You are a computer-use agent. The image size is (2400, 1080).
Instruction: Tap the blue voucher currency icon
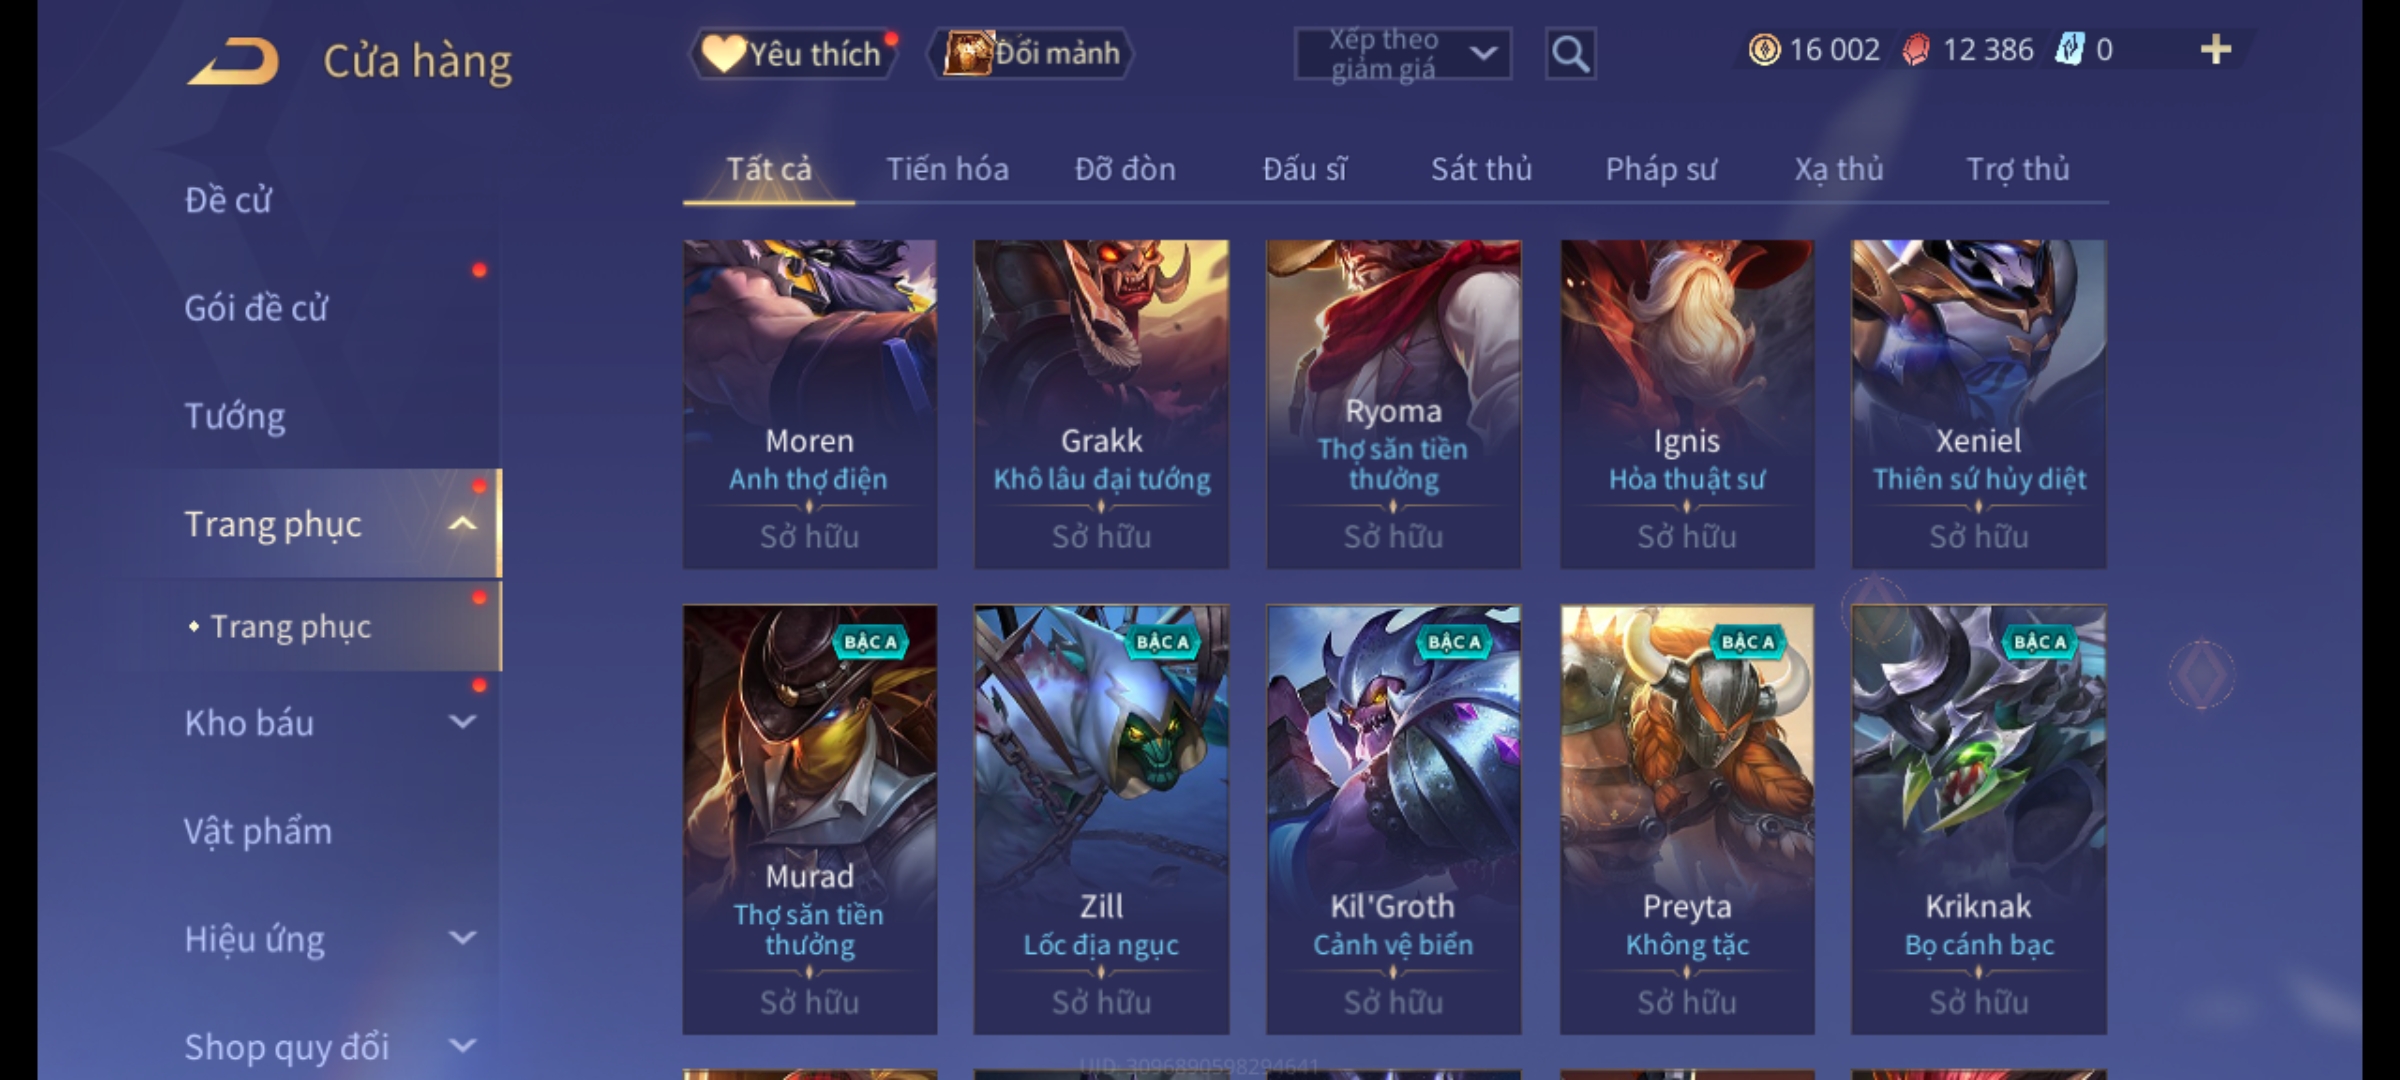2069,50
